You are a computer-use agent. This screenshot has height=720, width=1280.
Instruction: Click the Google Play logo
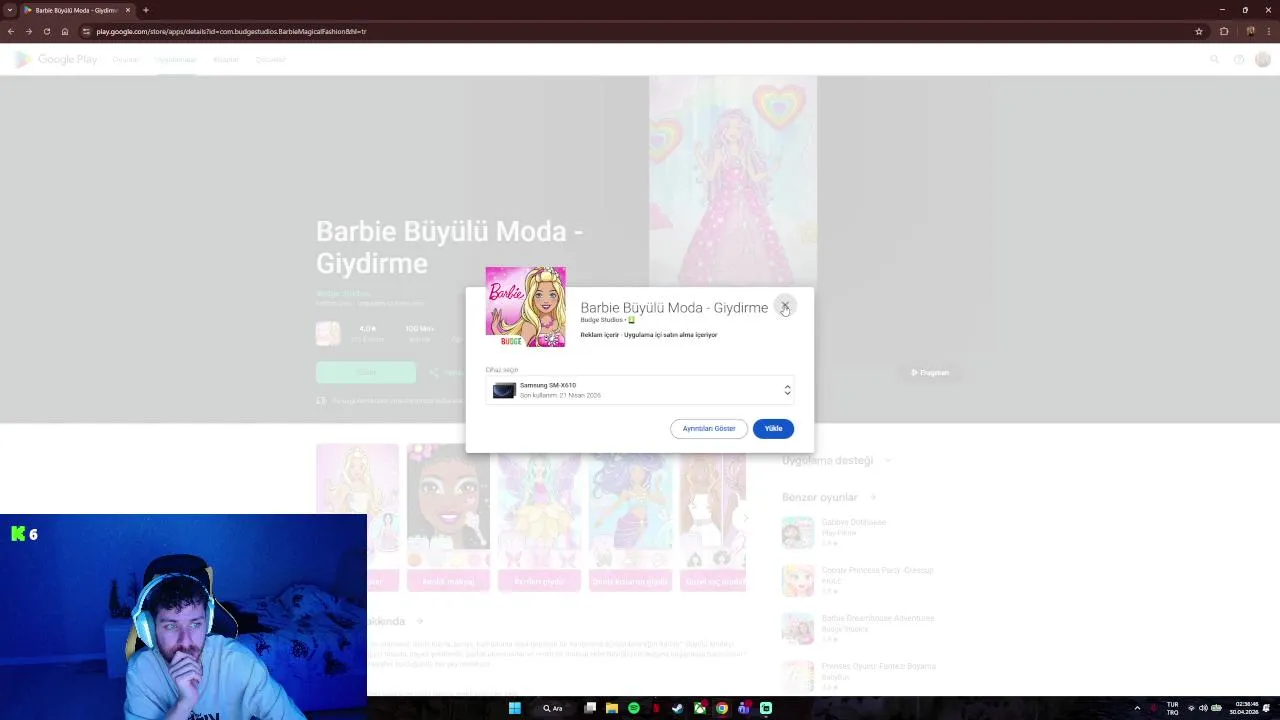[55, 60]
